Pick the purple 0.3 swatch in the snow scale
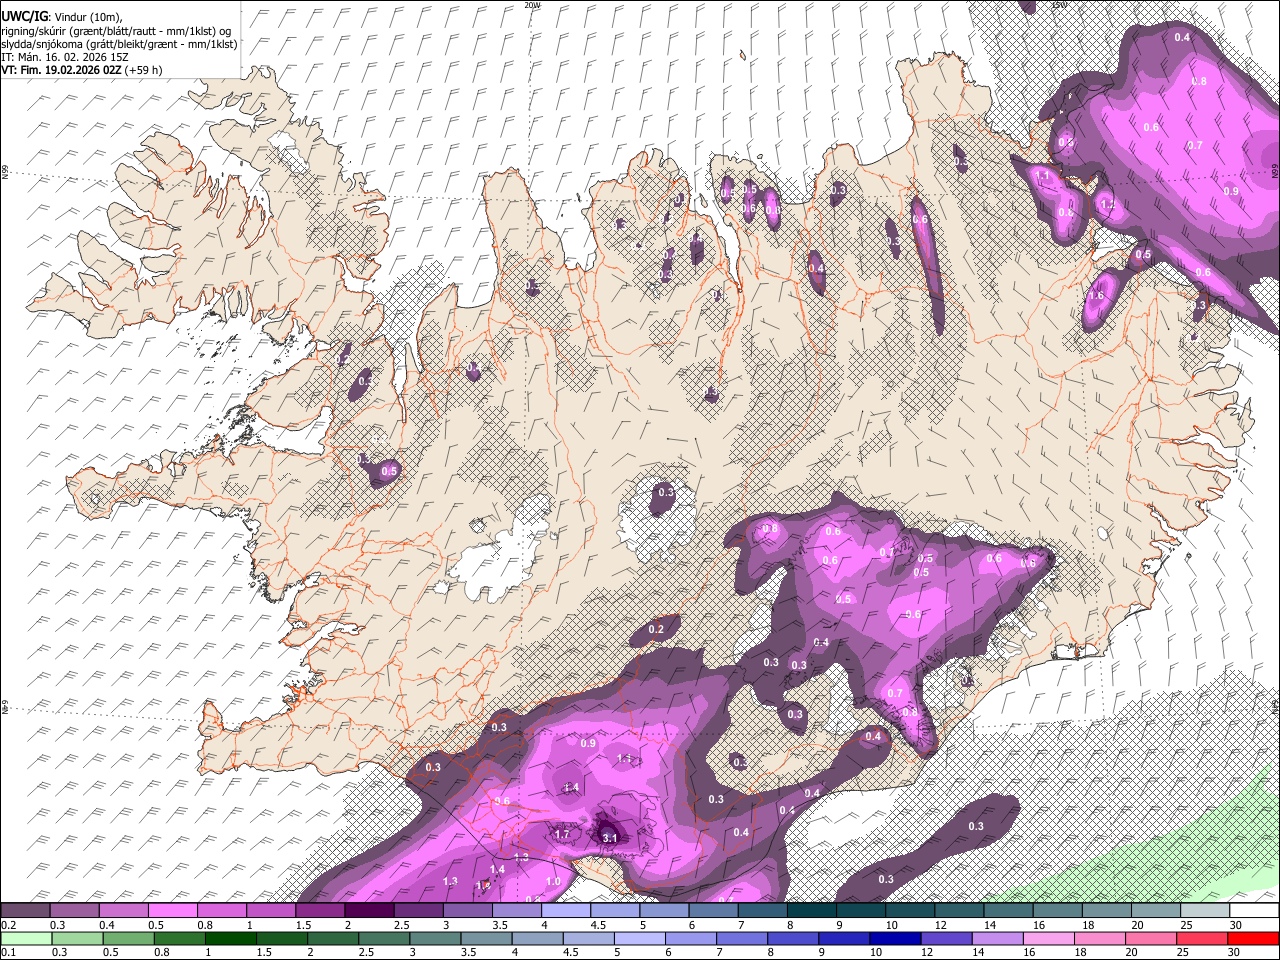This screenshot has height=960, width=1280. [74, 910]
